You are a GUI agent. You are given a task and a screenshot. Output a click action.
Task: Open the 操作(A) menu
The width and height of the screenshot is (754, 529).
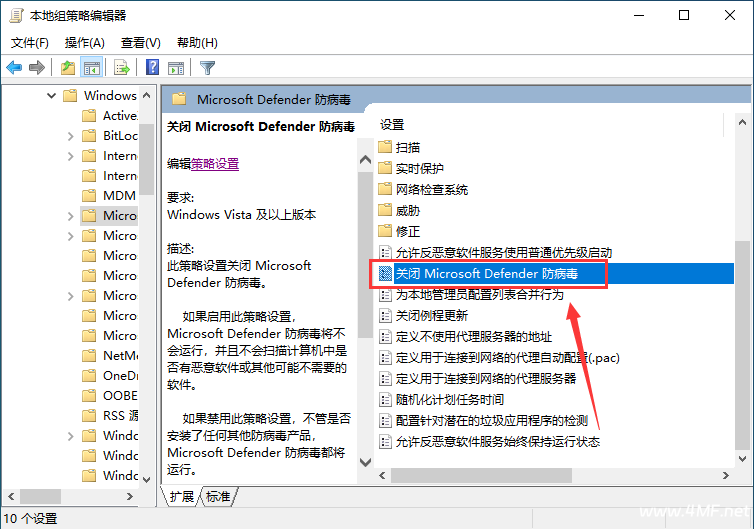pyautogui.click(x=84, y=43)
